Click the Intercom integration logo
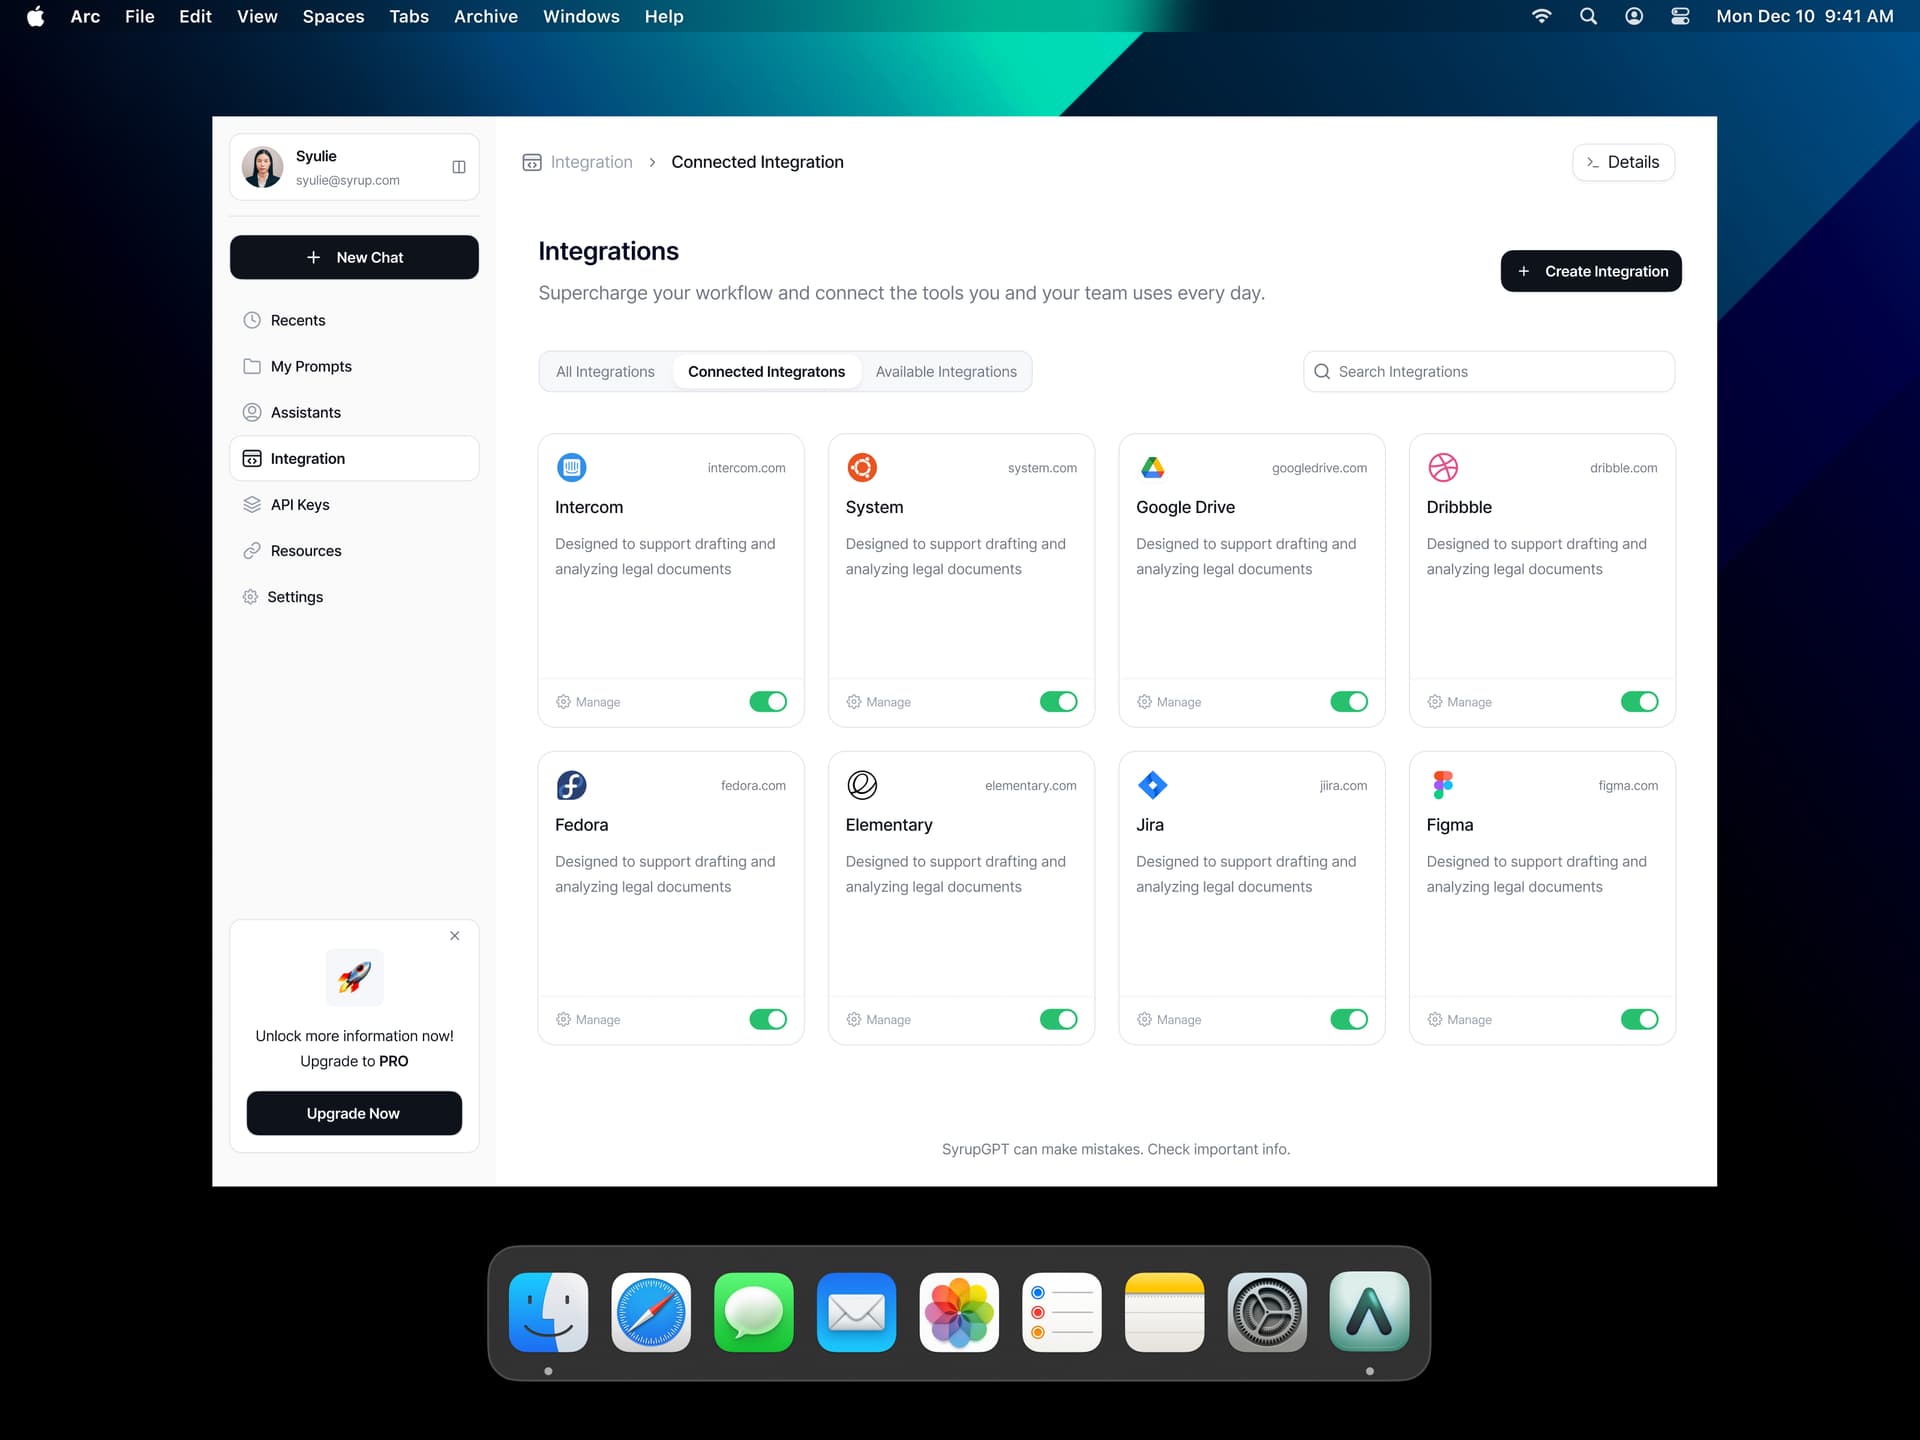The height and width of the screenshot is (1440, 1920). pyautogui.click(x=571, y=467)
